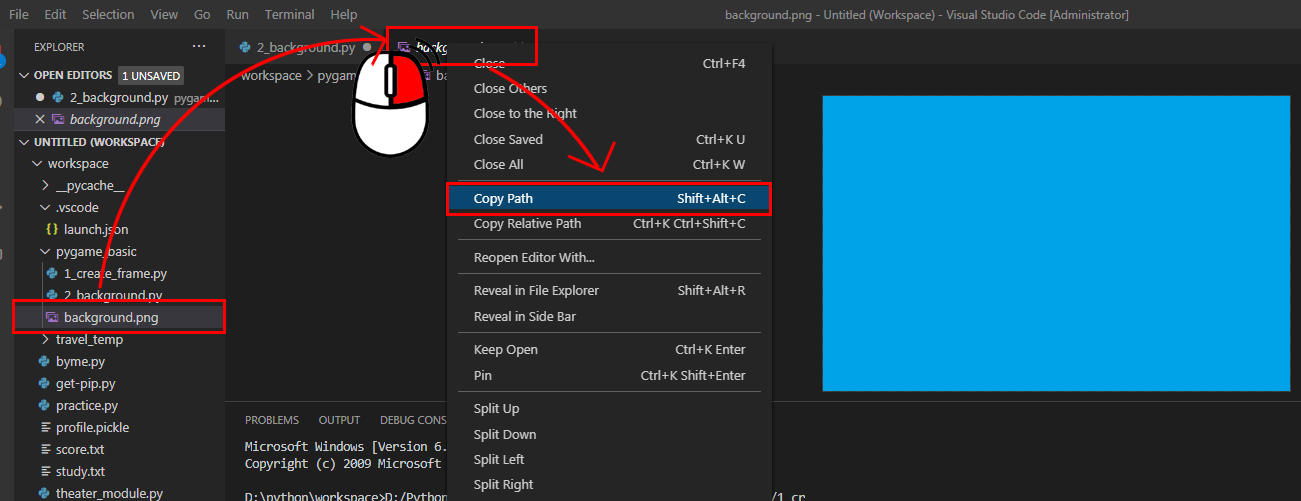Choose Close to the Right
The image size is (1301, 501).
(609, 113)
